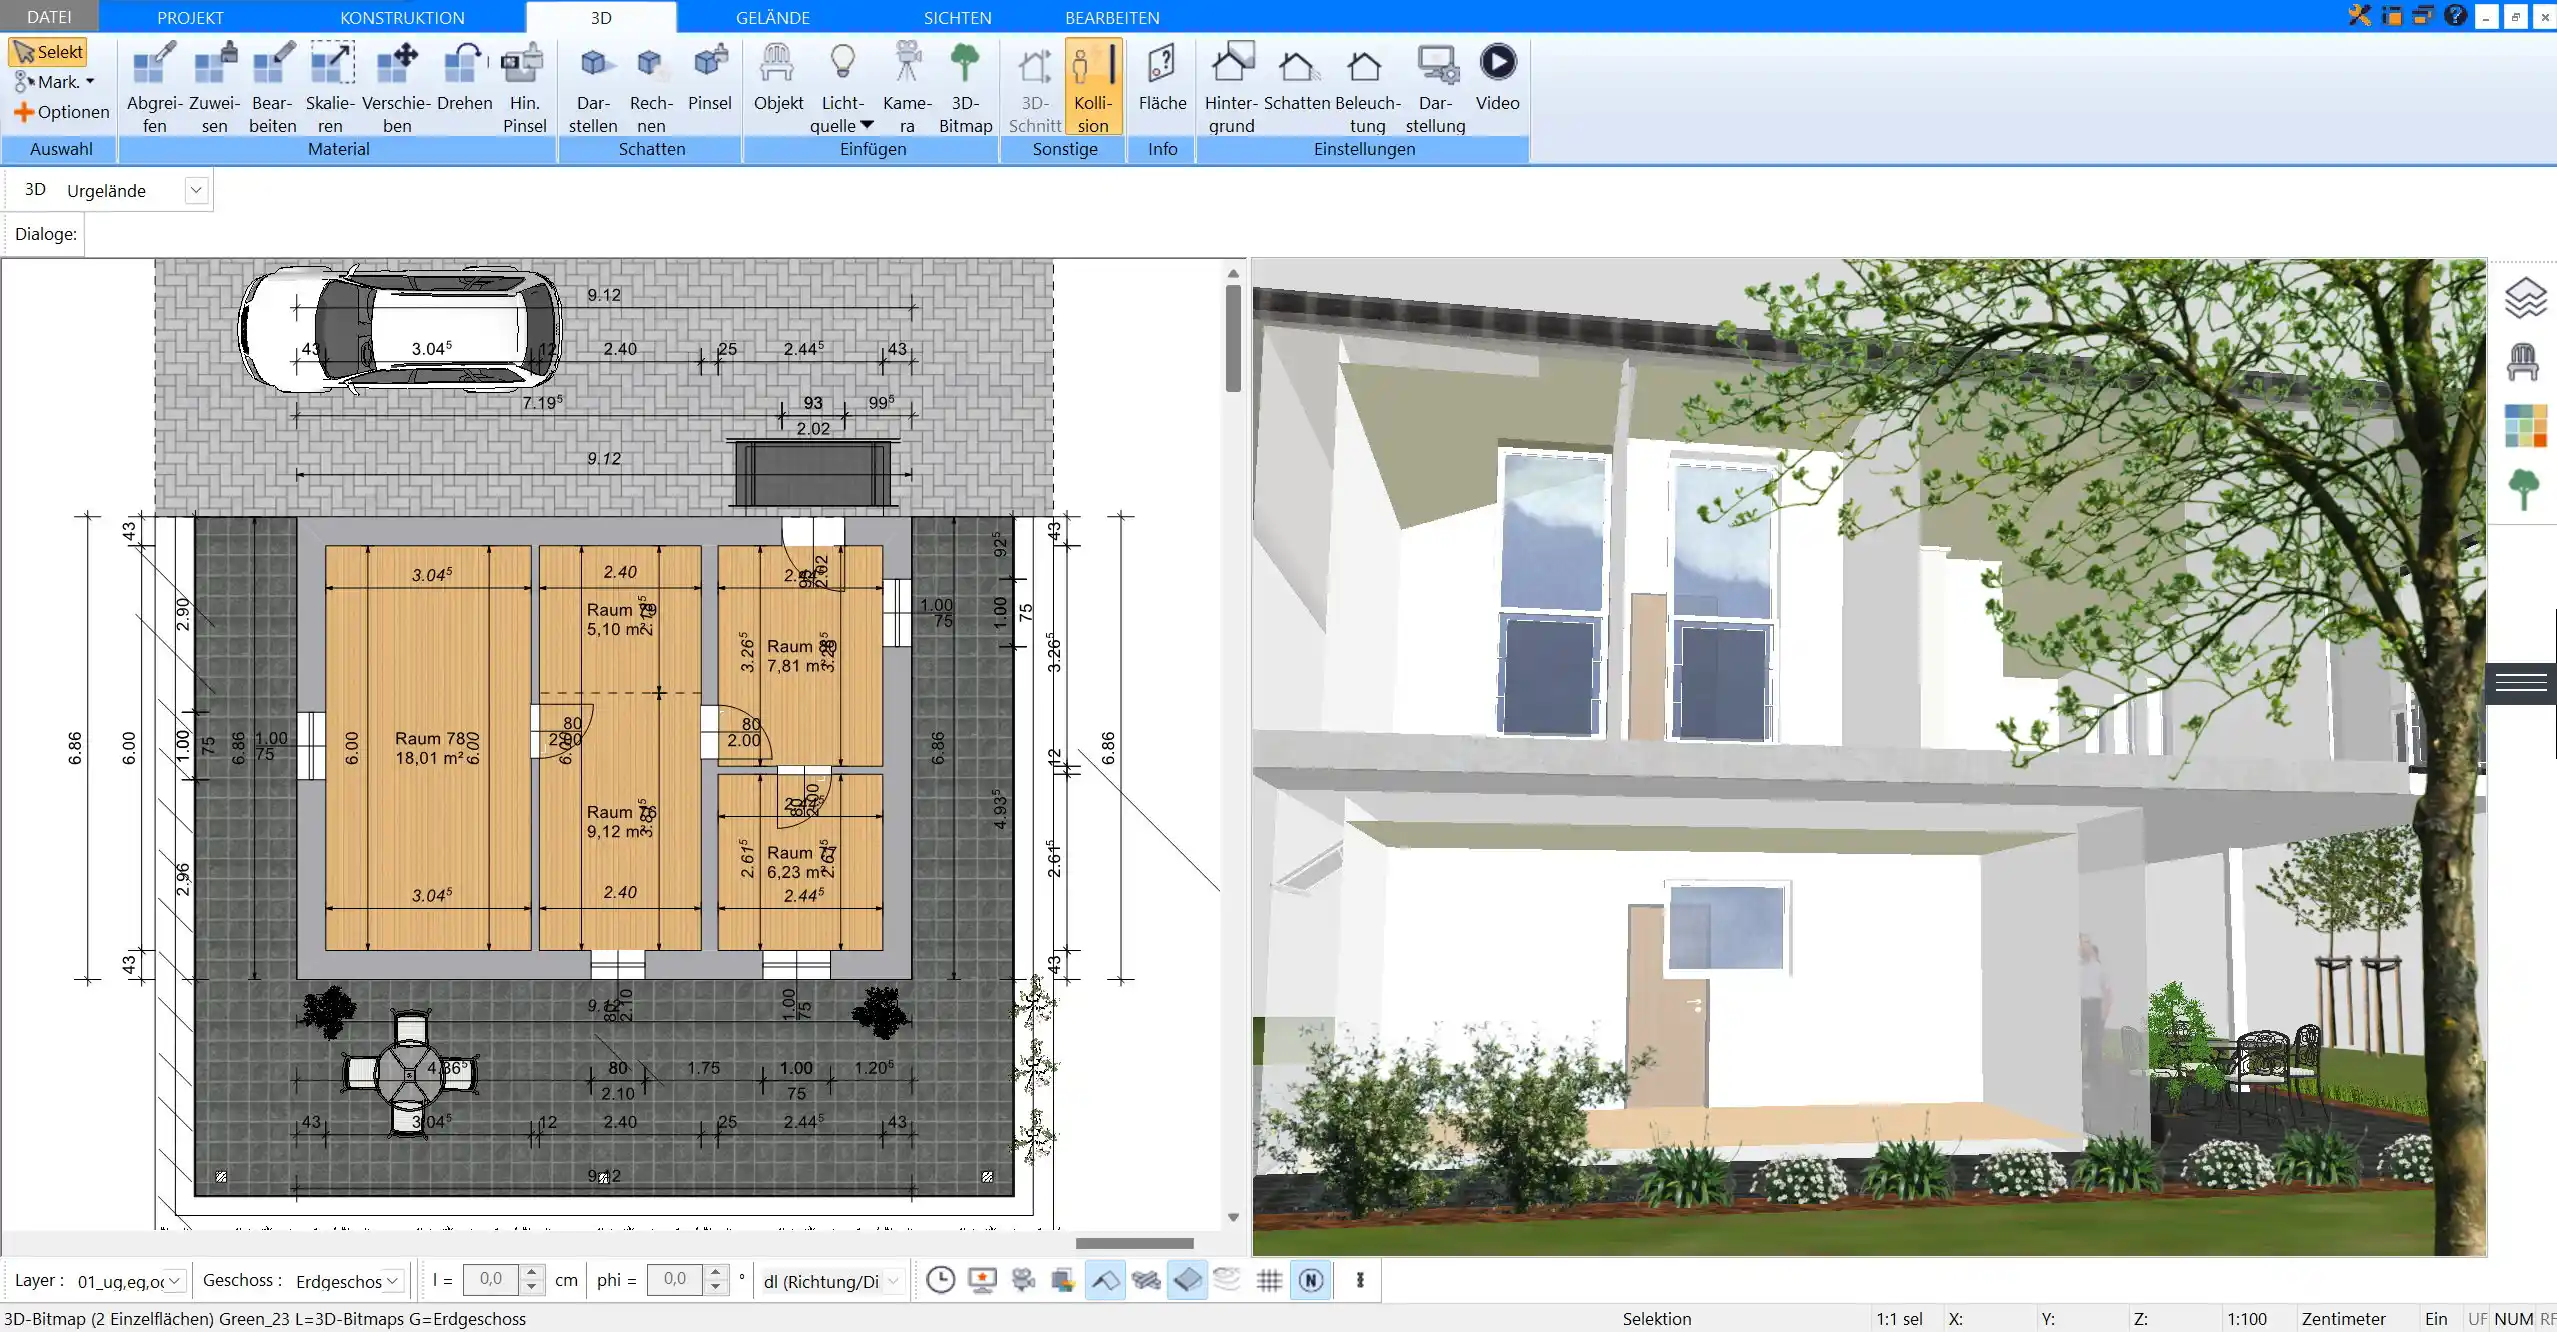2557x1332 pixels.
Task: Click the Lichtquelle bulb icon
Action: 843,64
